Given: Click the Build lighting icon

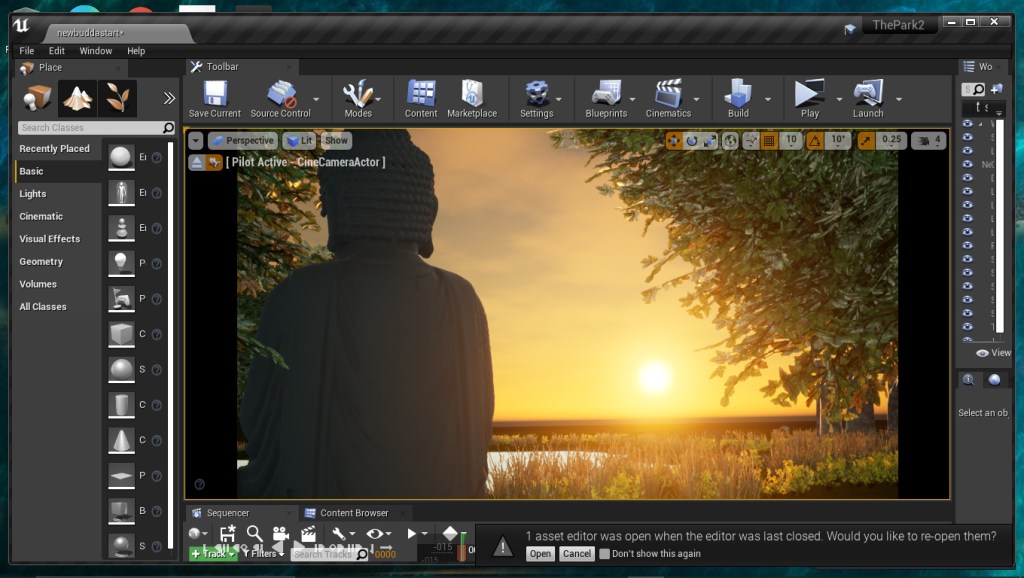Looking at the screenshot, I should 738,94.
